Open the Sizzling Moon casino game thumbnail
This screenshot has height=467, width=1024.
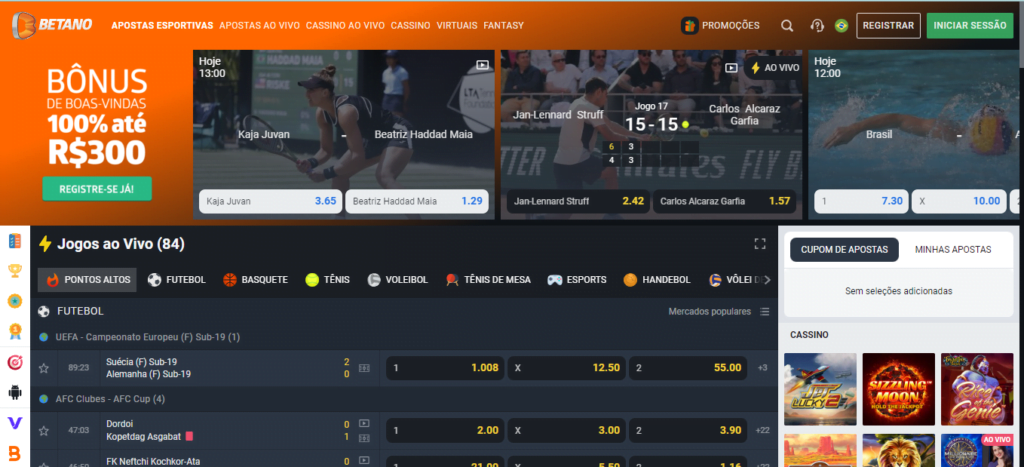pyautogui.click(x=898, y=389)
